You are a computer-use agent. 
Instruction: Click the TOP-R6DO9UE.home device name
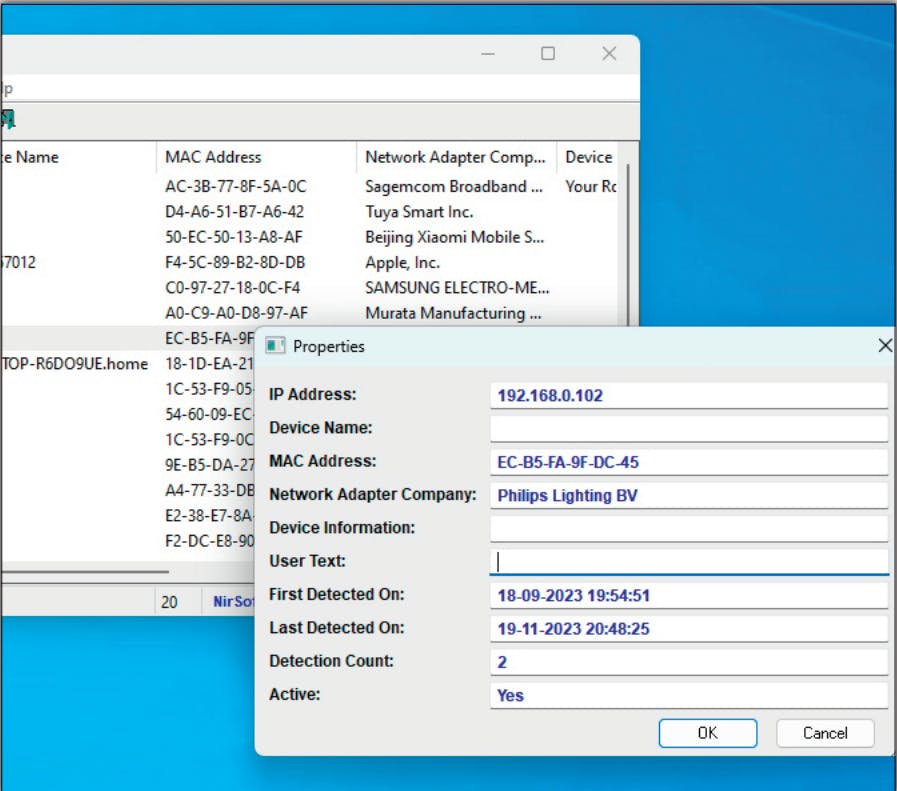(75, 364)
